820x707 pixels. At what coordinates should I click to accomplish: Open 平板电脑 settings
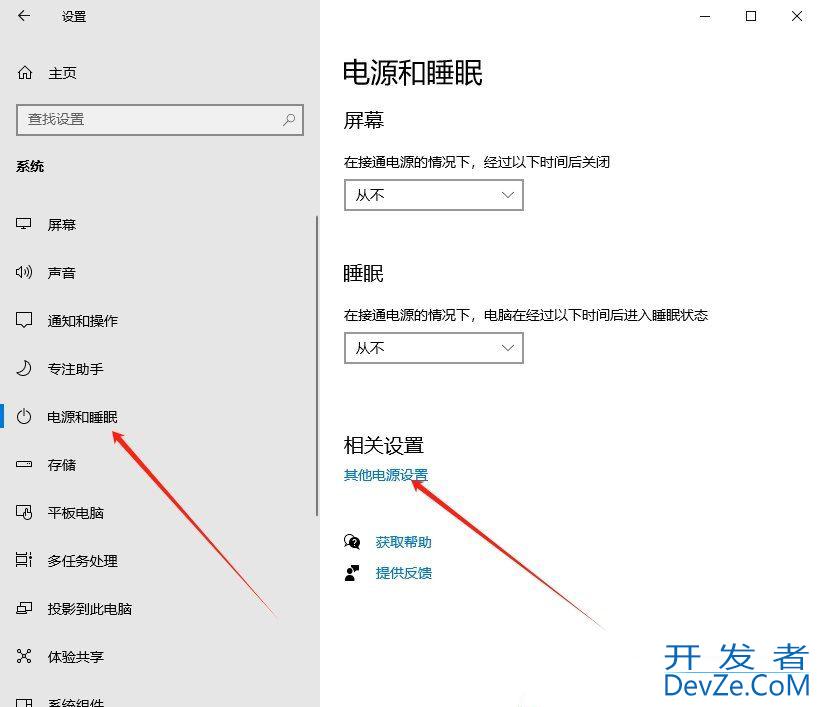pyautogui.click(x=76, y=512)
